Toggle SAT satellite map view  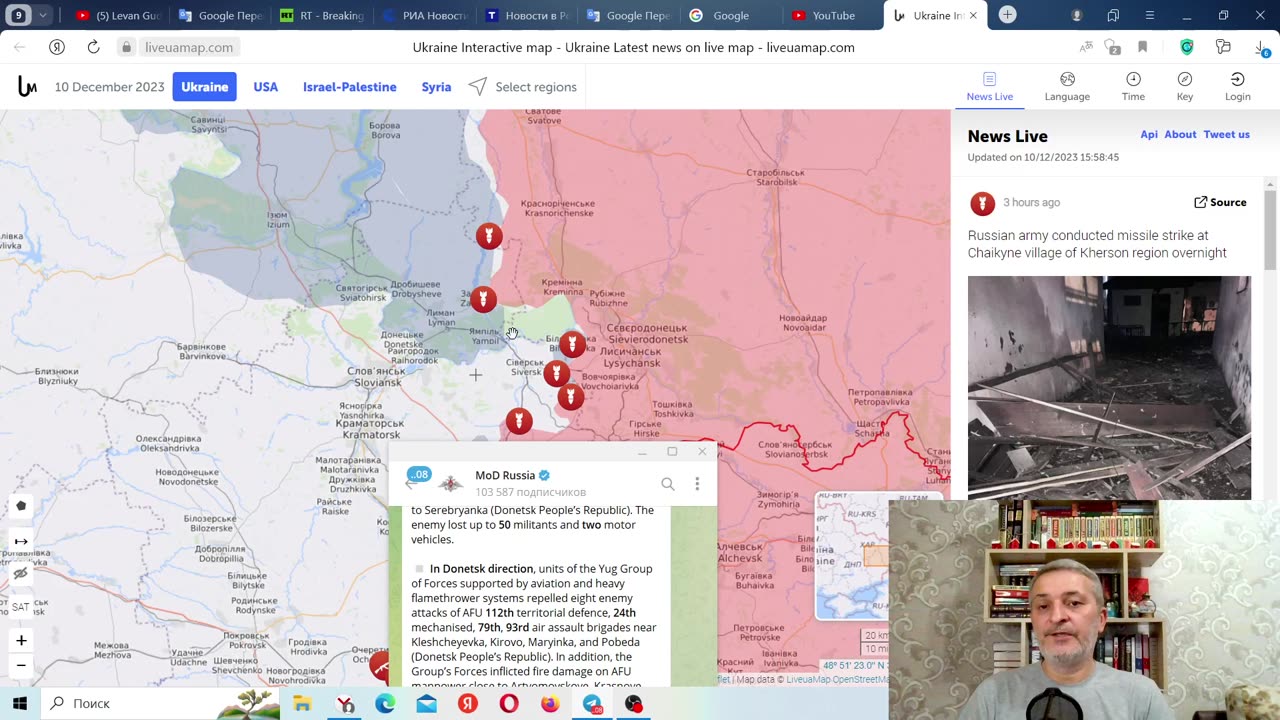click(x=21, y=607)
